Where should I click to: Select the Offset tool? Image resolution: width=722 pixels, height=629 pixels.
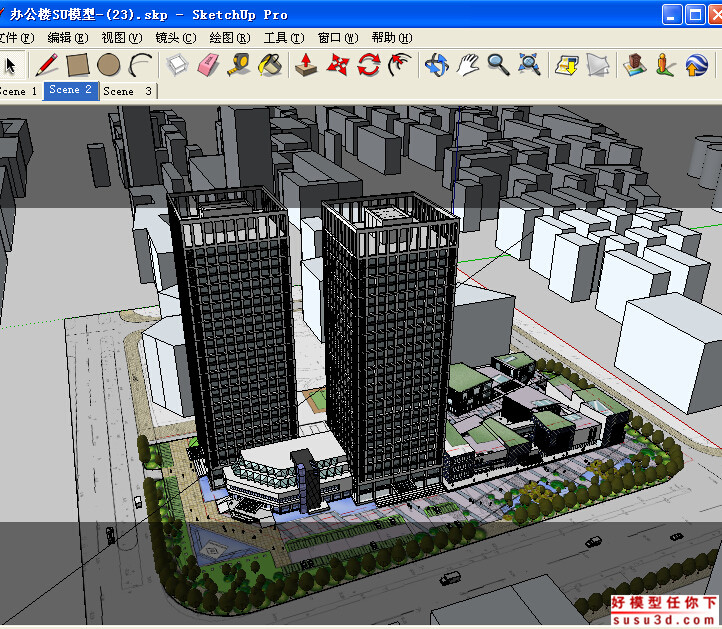(x=400, y=65)
